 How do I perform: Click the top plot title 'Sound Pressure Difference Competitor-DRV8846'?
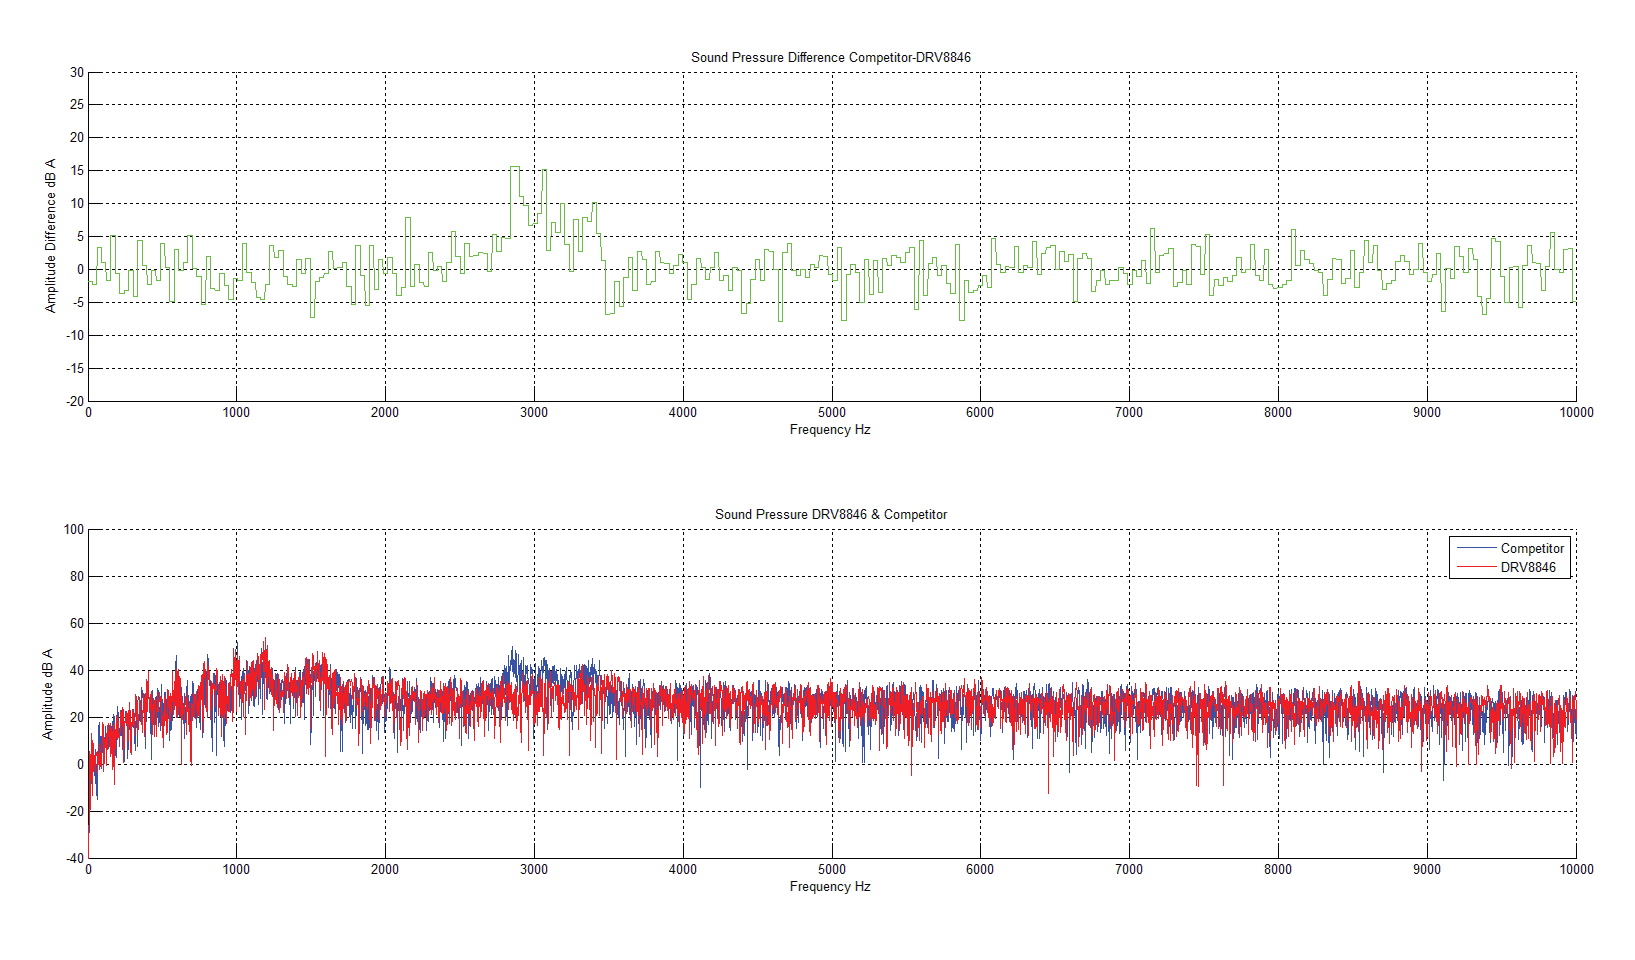[x=830, y=57]
